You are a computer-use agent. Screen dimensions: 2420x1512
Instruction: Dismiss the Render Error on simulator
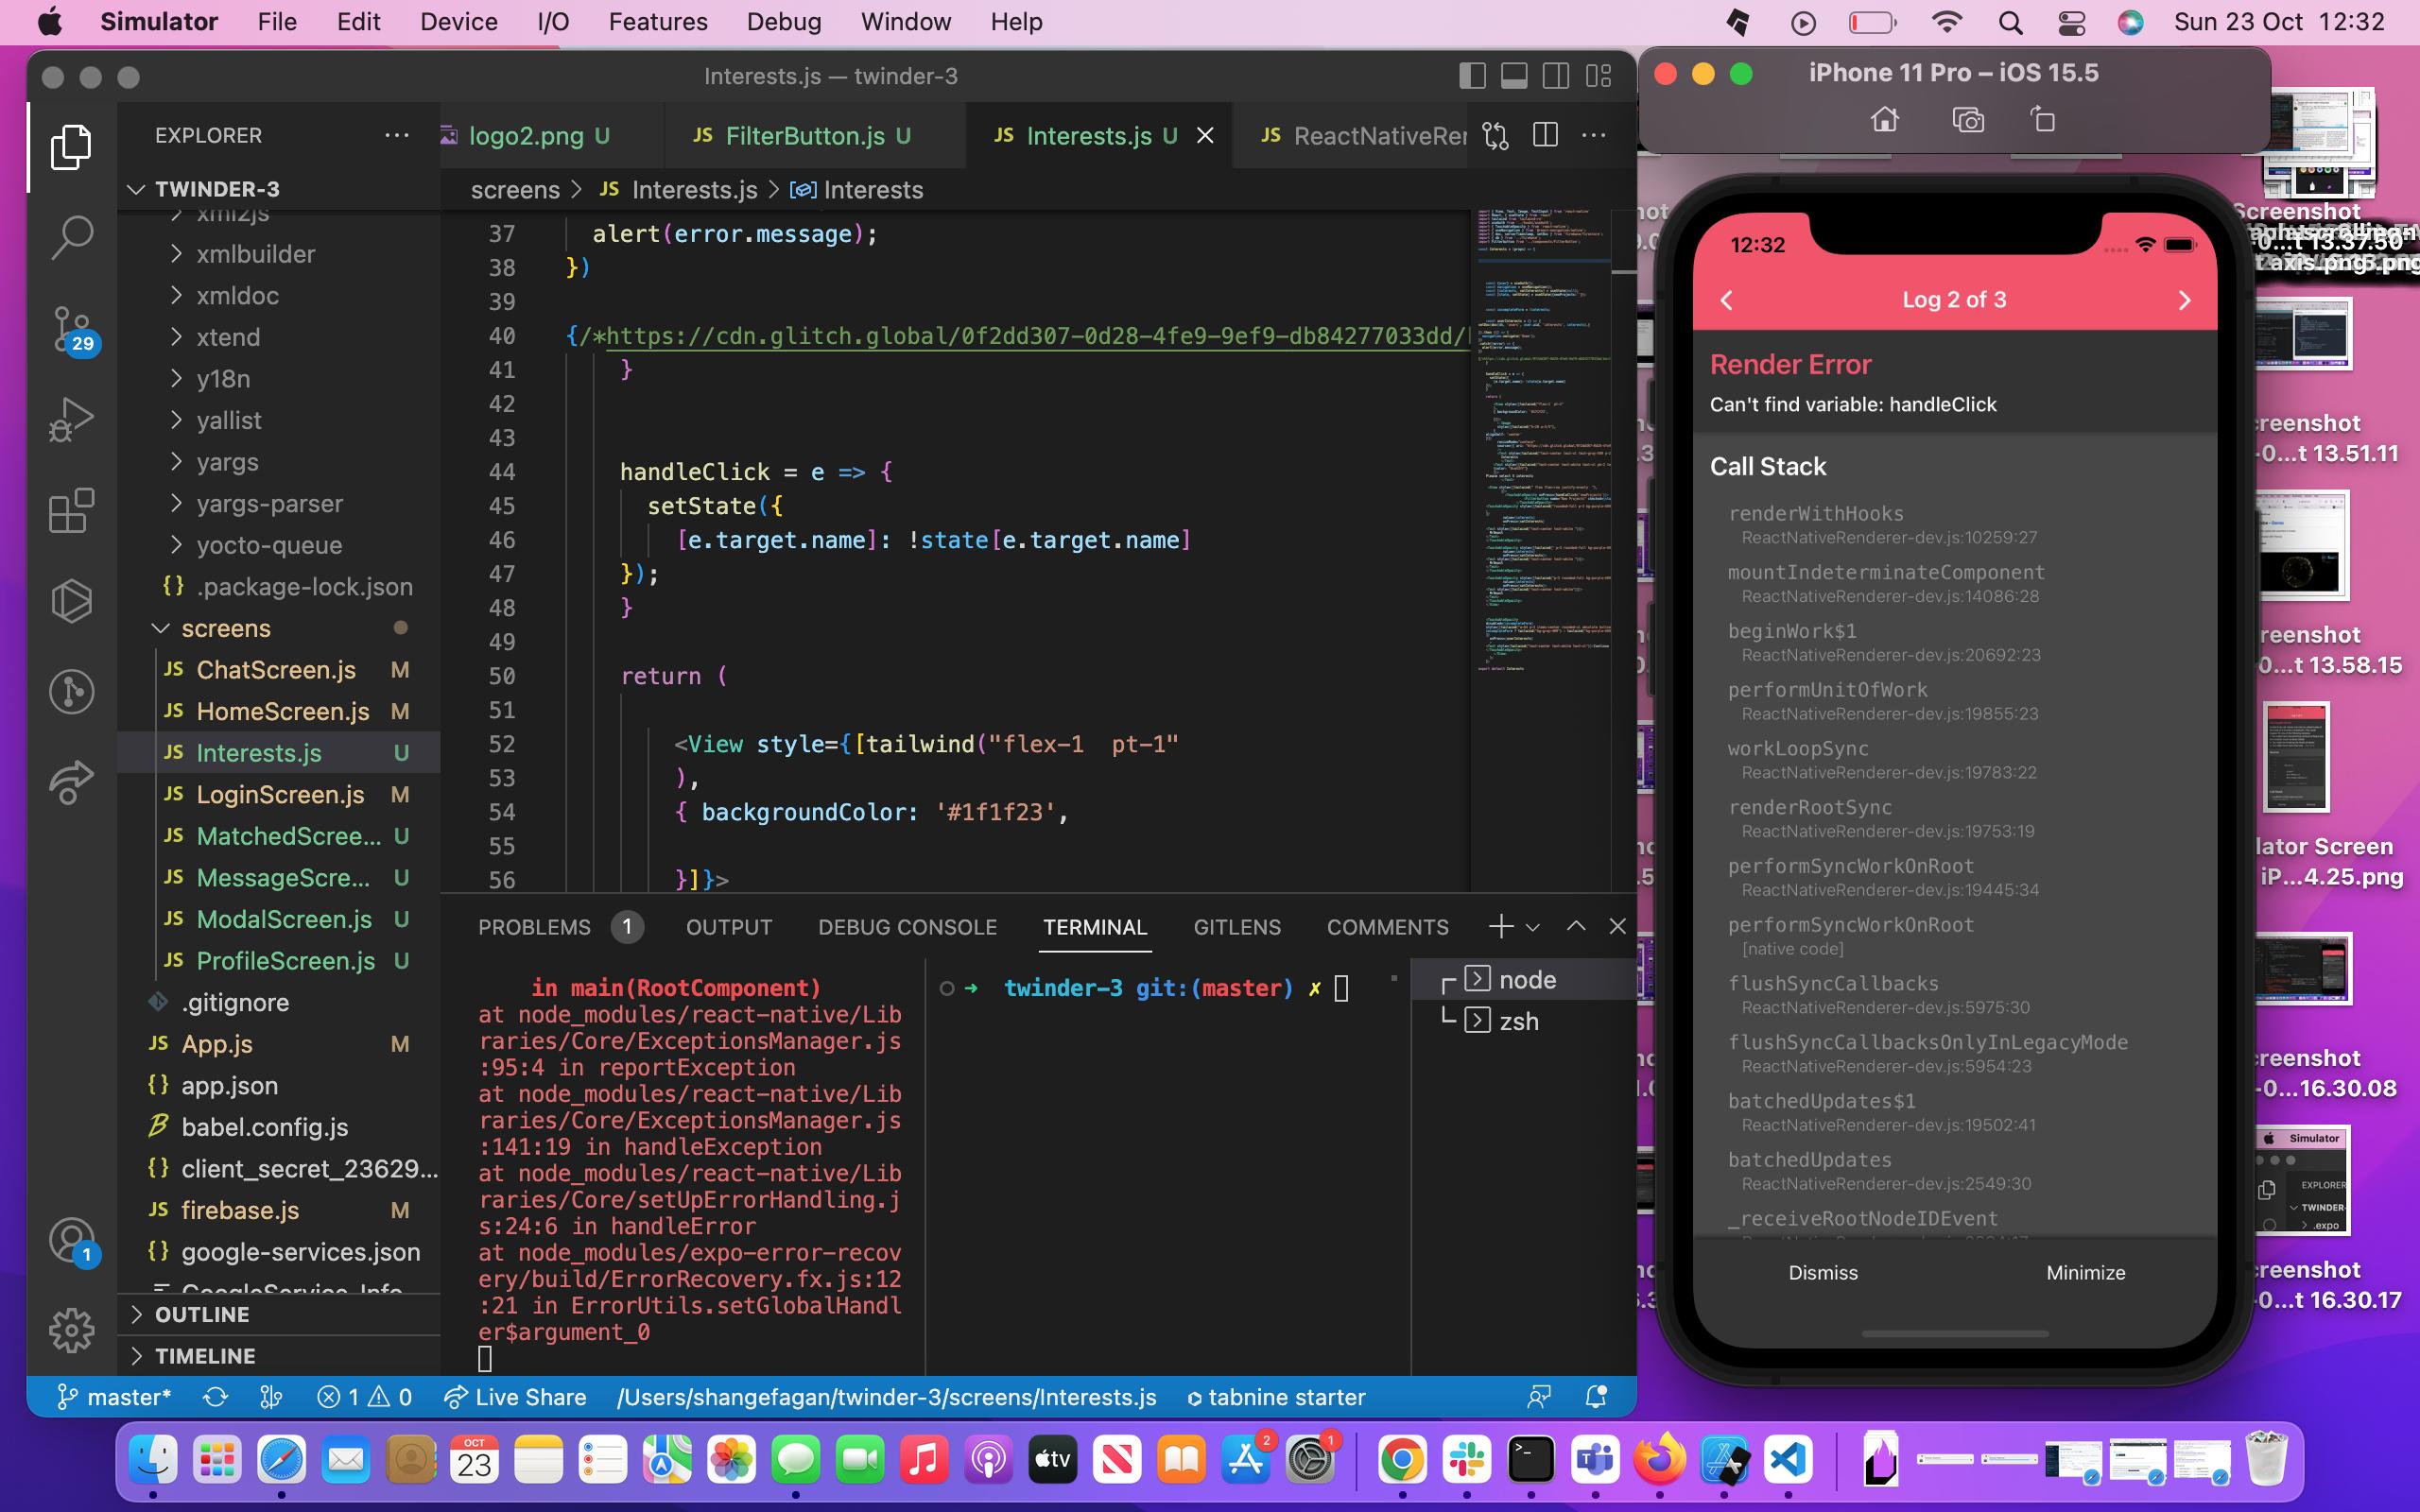[x=1821, y=1272]
